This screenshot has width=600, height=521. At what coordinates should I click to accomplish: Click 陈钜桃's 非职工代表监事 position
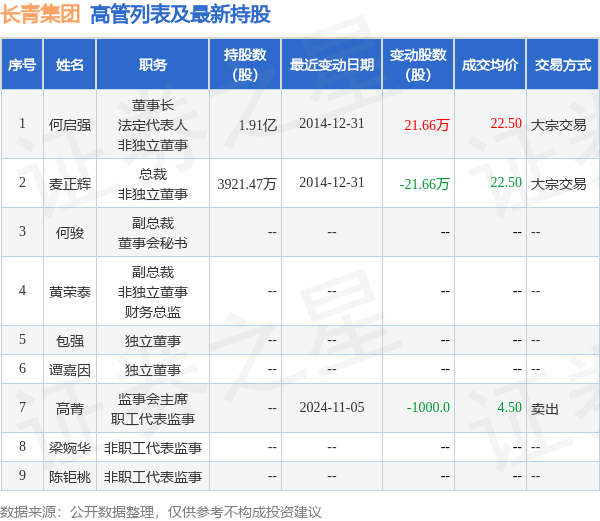153,477
